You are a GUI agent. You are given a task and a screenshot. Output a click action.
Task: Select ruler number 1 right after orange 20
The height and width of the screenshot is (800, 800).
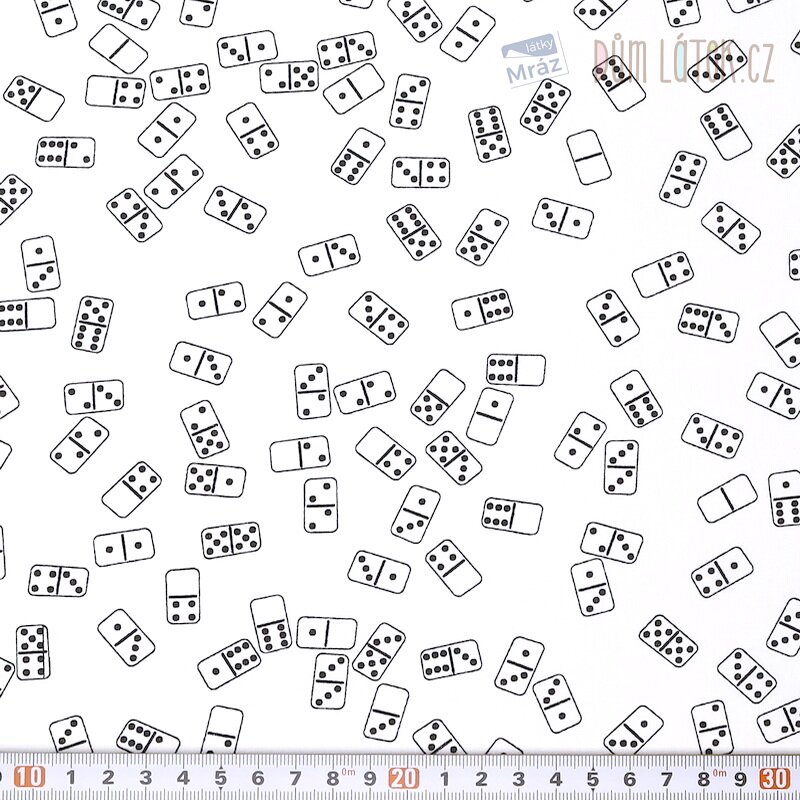[444, 778]
